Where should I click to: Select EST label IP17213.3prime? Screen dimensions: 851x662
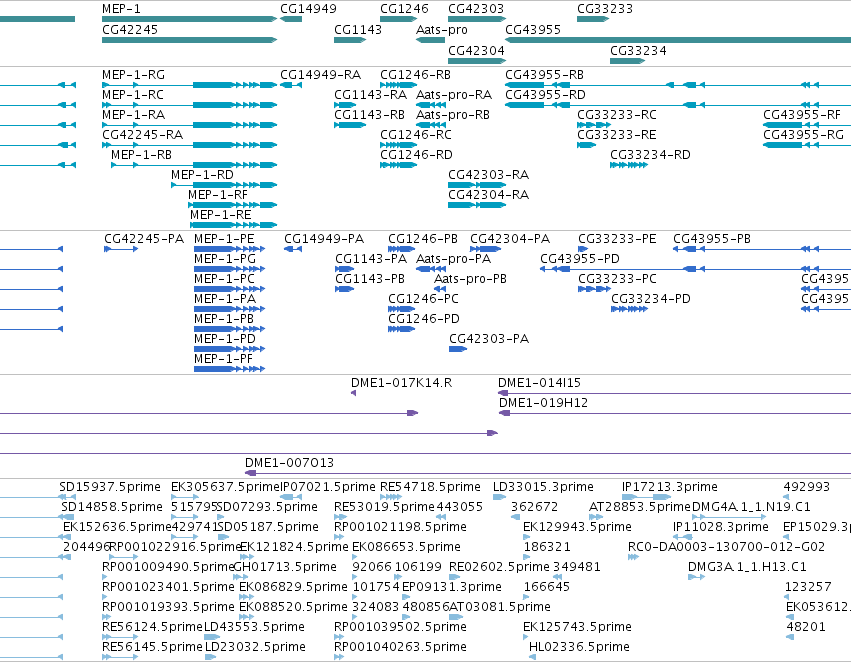(x=670, y=487)
